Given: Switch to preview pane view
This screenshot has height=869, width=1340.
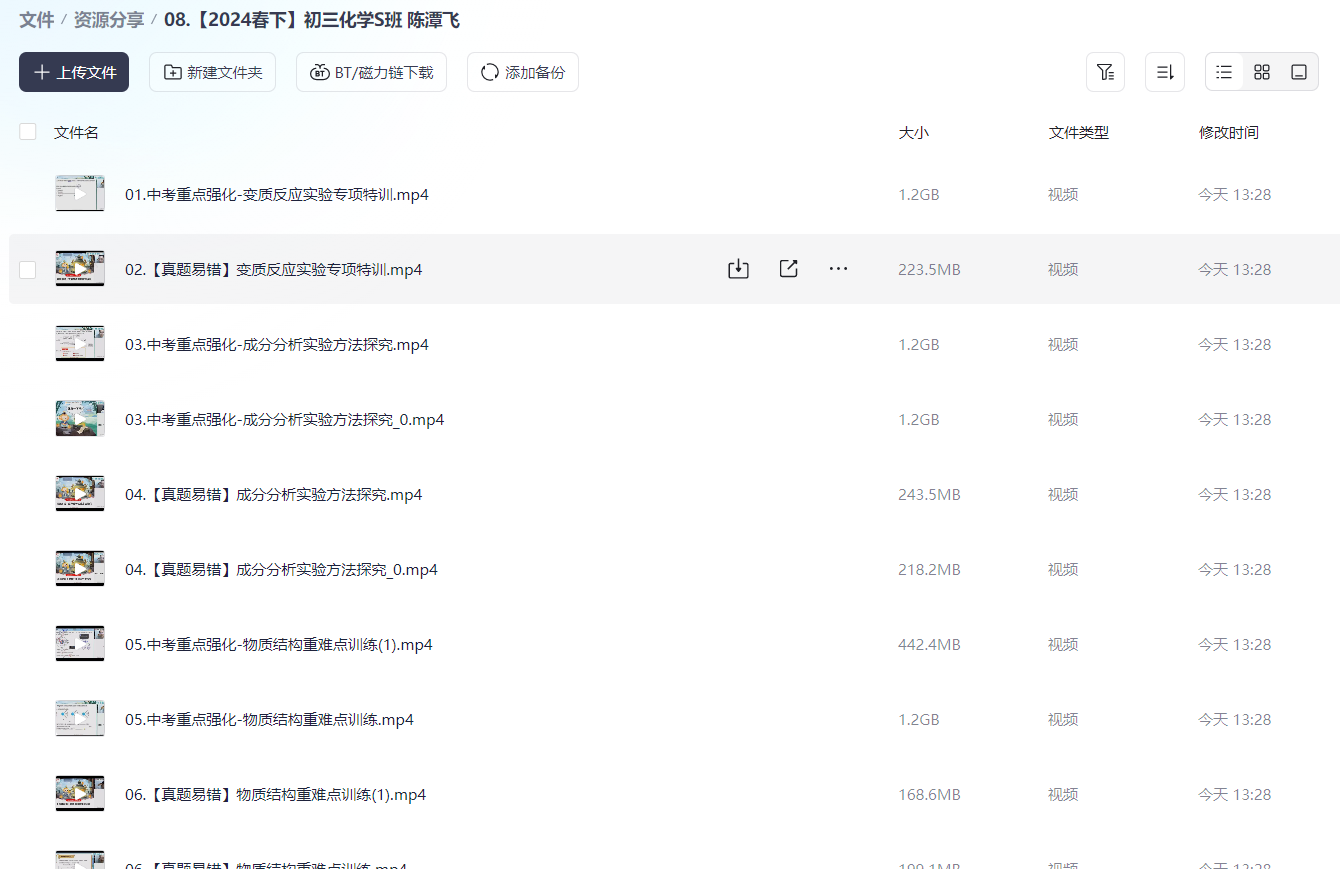Looking at the screenshot, I should tap(1298, 71).
